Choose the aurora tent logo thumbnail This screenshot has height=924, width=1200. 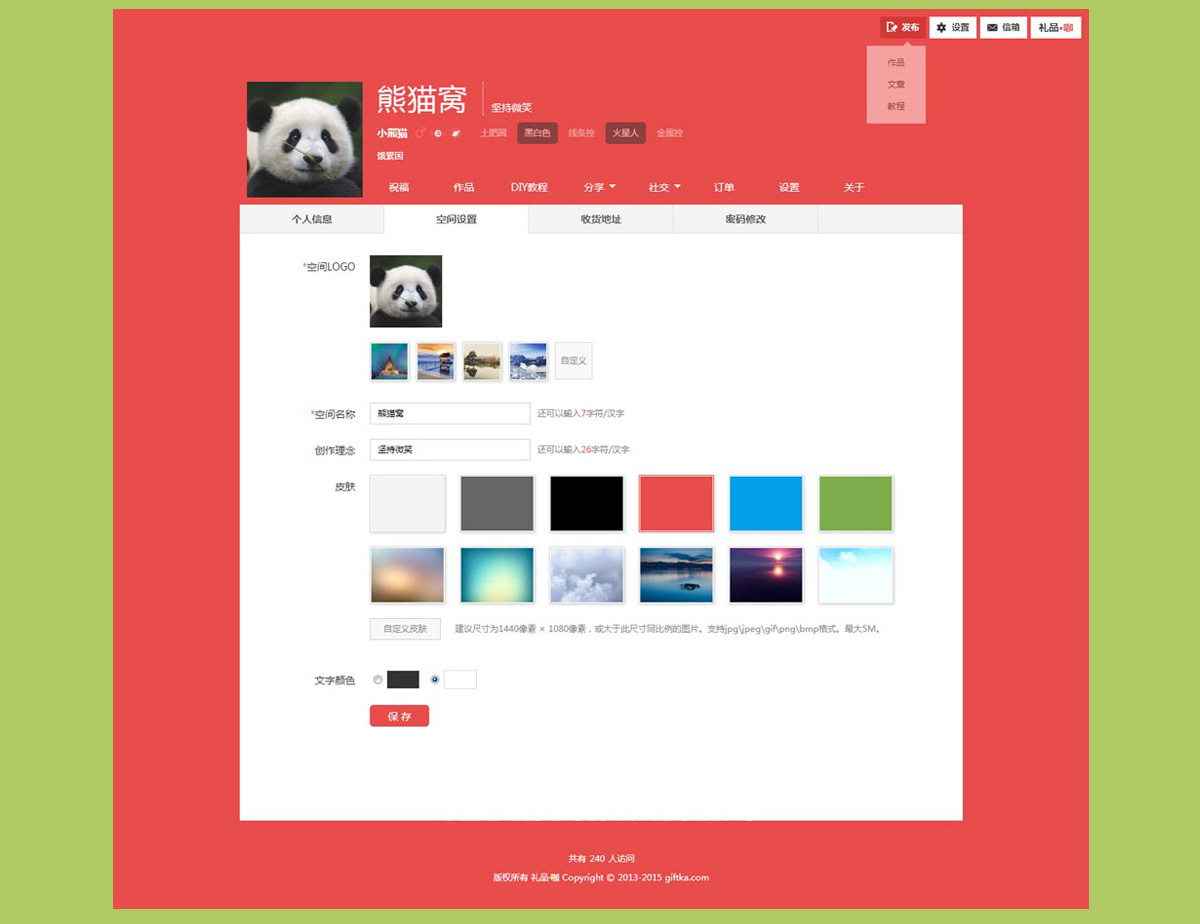tap(389, 361)
